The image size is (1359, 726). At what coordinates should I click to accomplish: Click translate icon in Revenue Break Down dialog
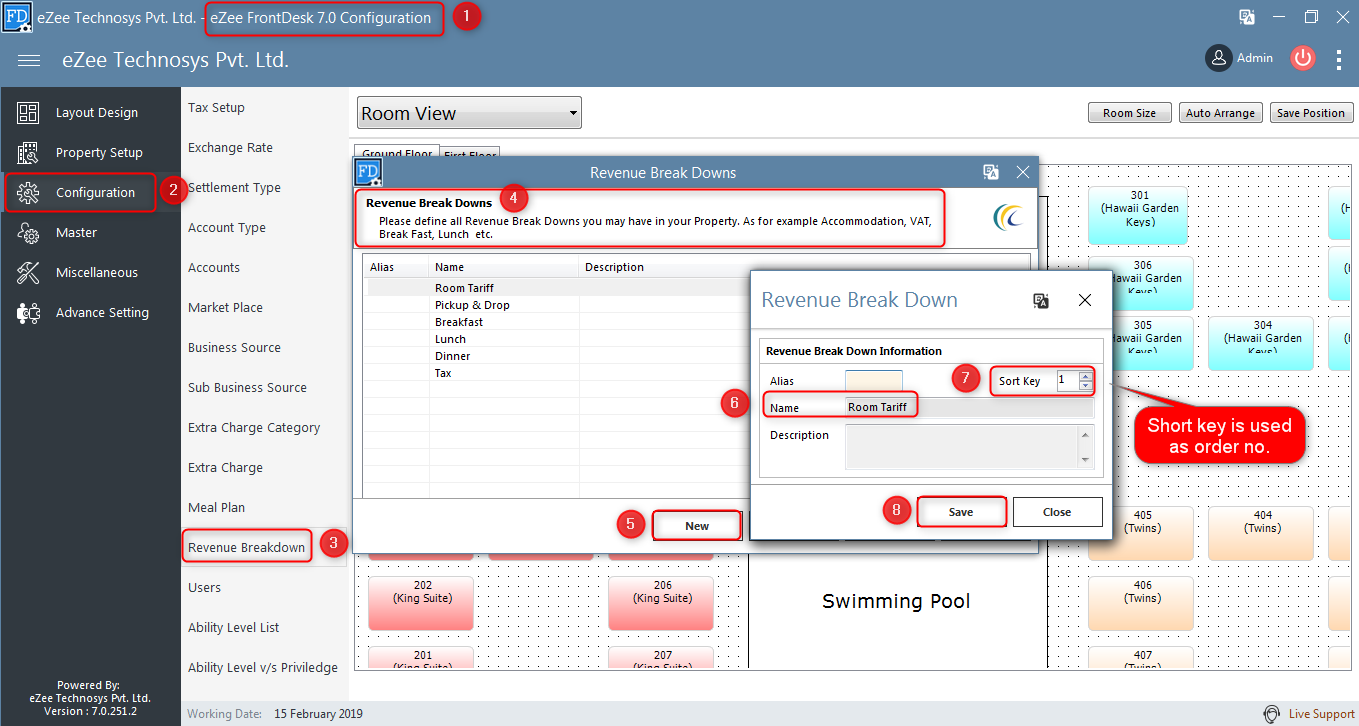click(1041, 300)
